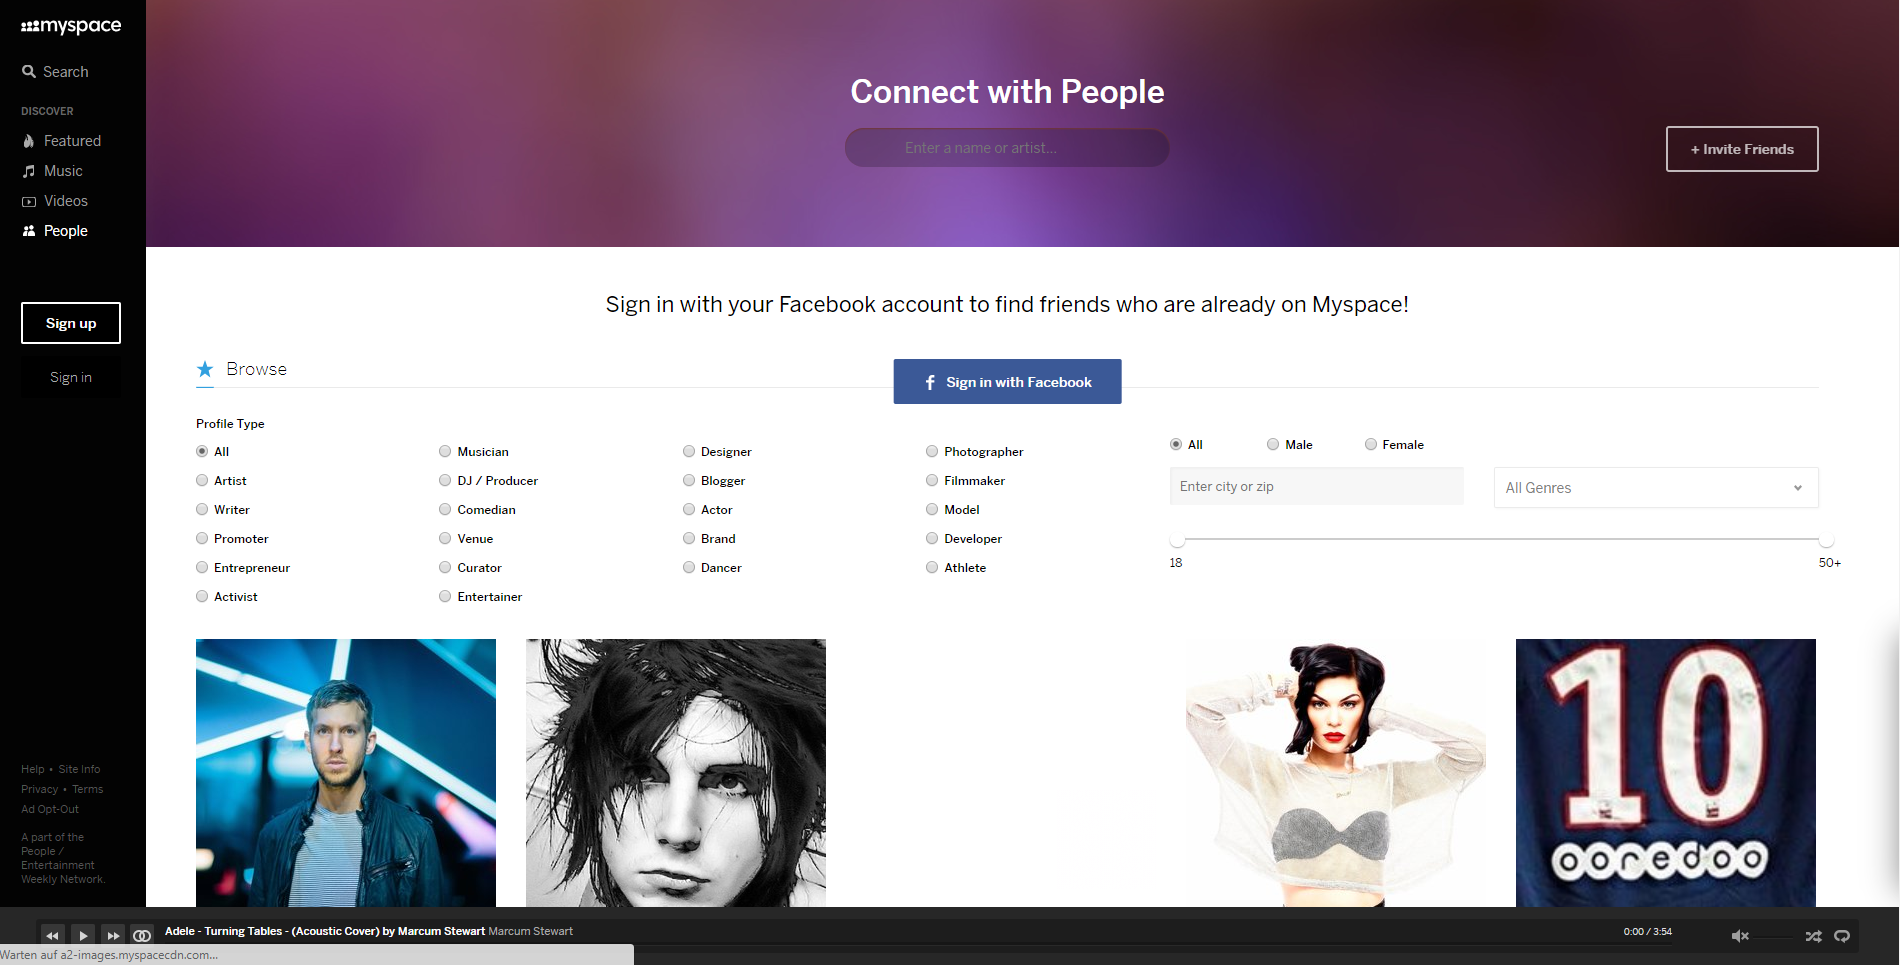
Task: Open the All Genres dropdown
Action: pyautogui.click(x=1656, y=488)
